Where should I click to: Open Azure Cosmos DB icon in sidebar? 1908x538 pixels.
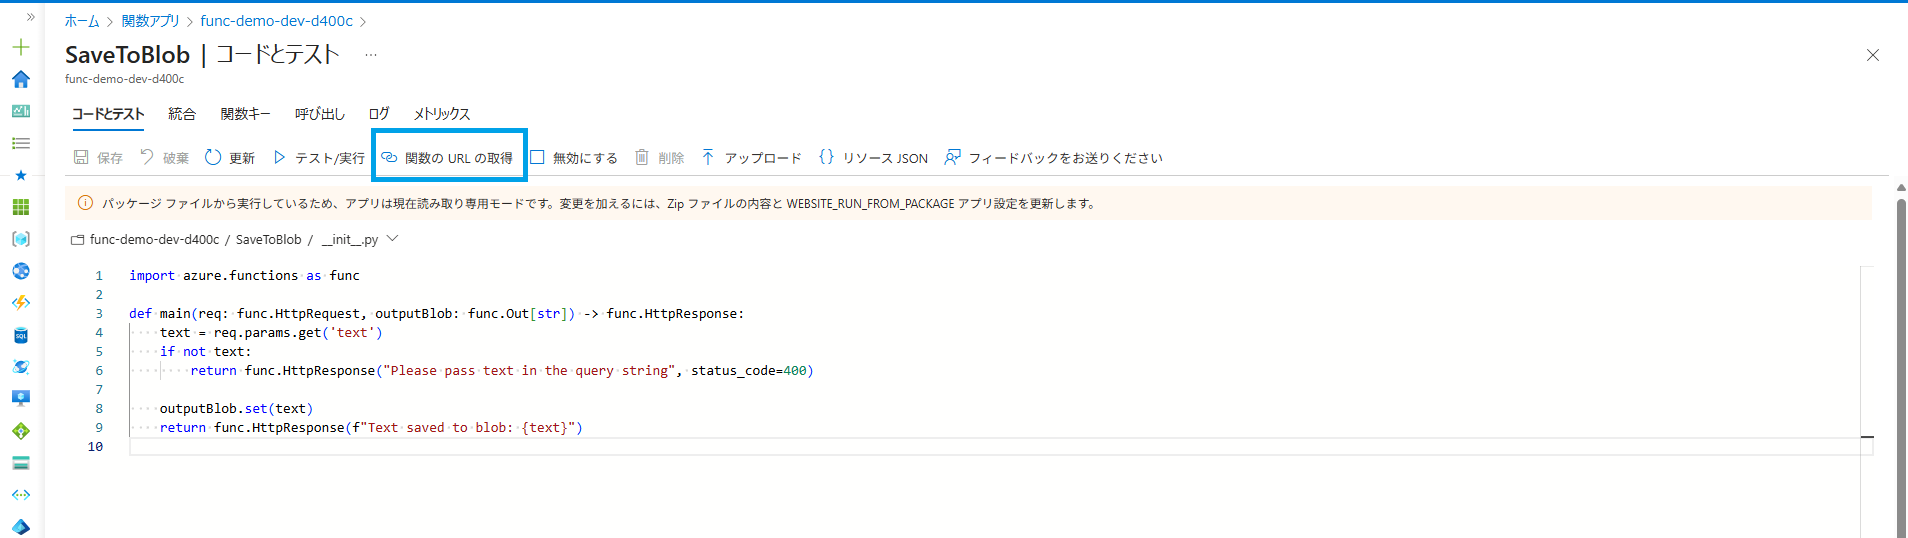point(21,367)
